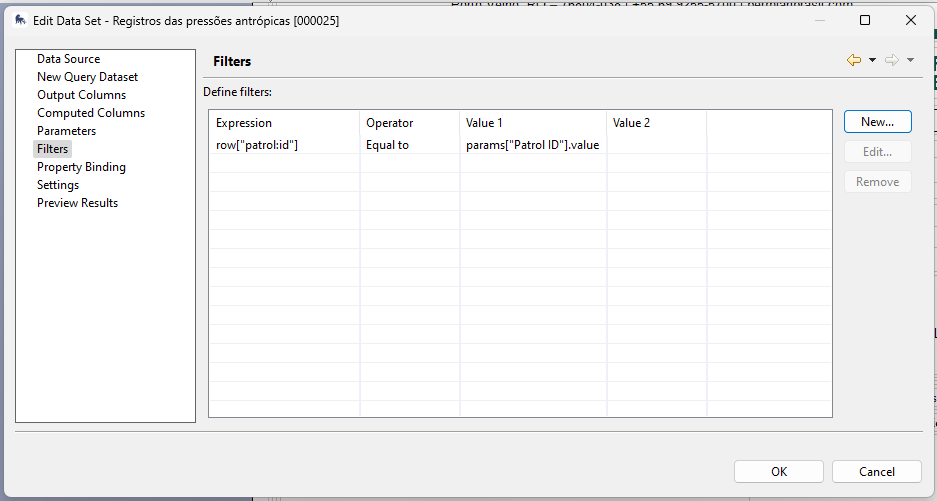Show the Preview Results page
Viewport: 937px width, 501px height.
[x=77, y=203]
